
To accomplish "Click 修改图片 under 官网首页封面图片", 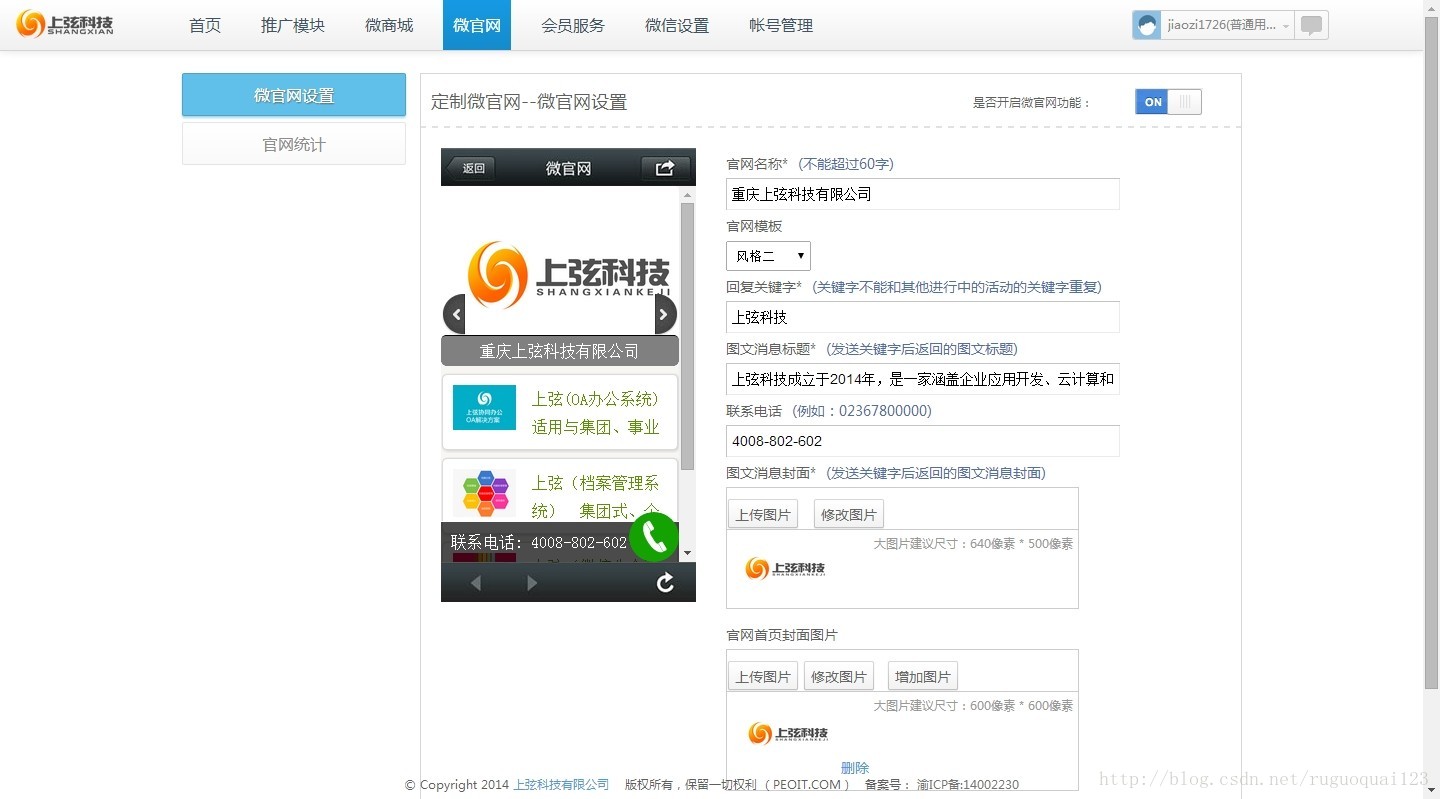I will tap(839, 676).
